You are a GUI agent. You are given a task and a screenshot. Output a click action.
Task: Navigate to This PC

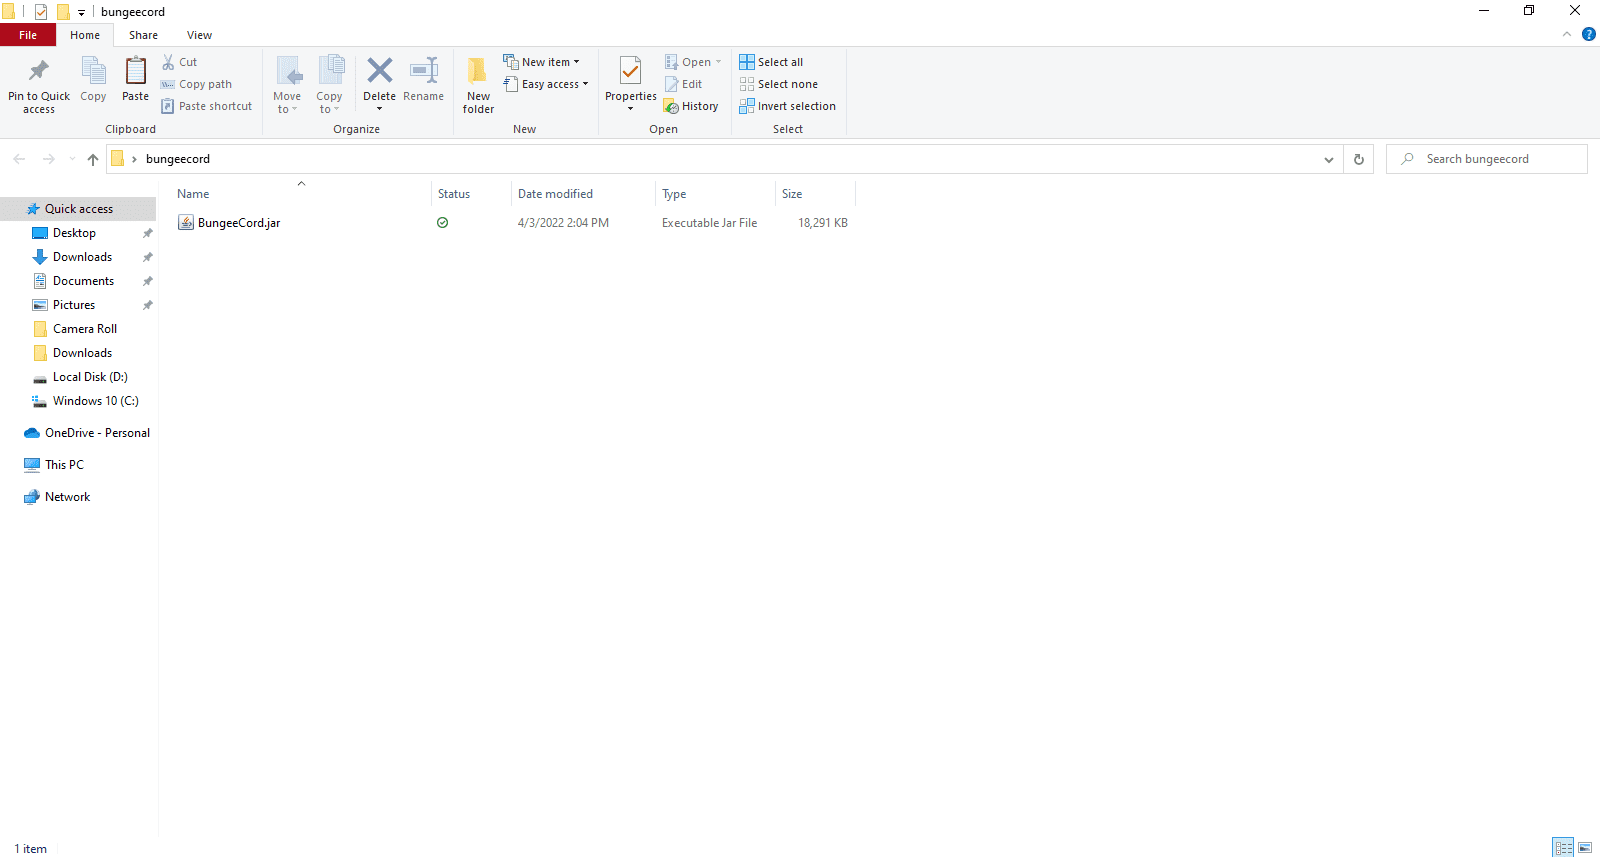click(64, 465)
